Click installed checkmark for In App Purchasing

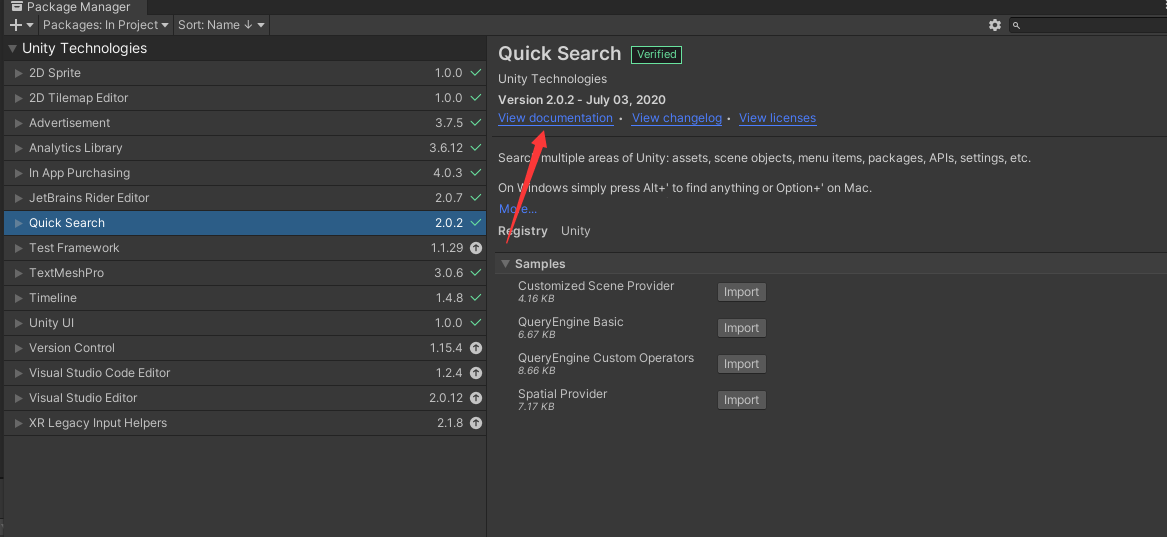click(x=476, y=173)
